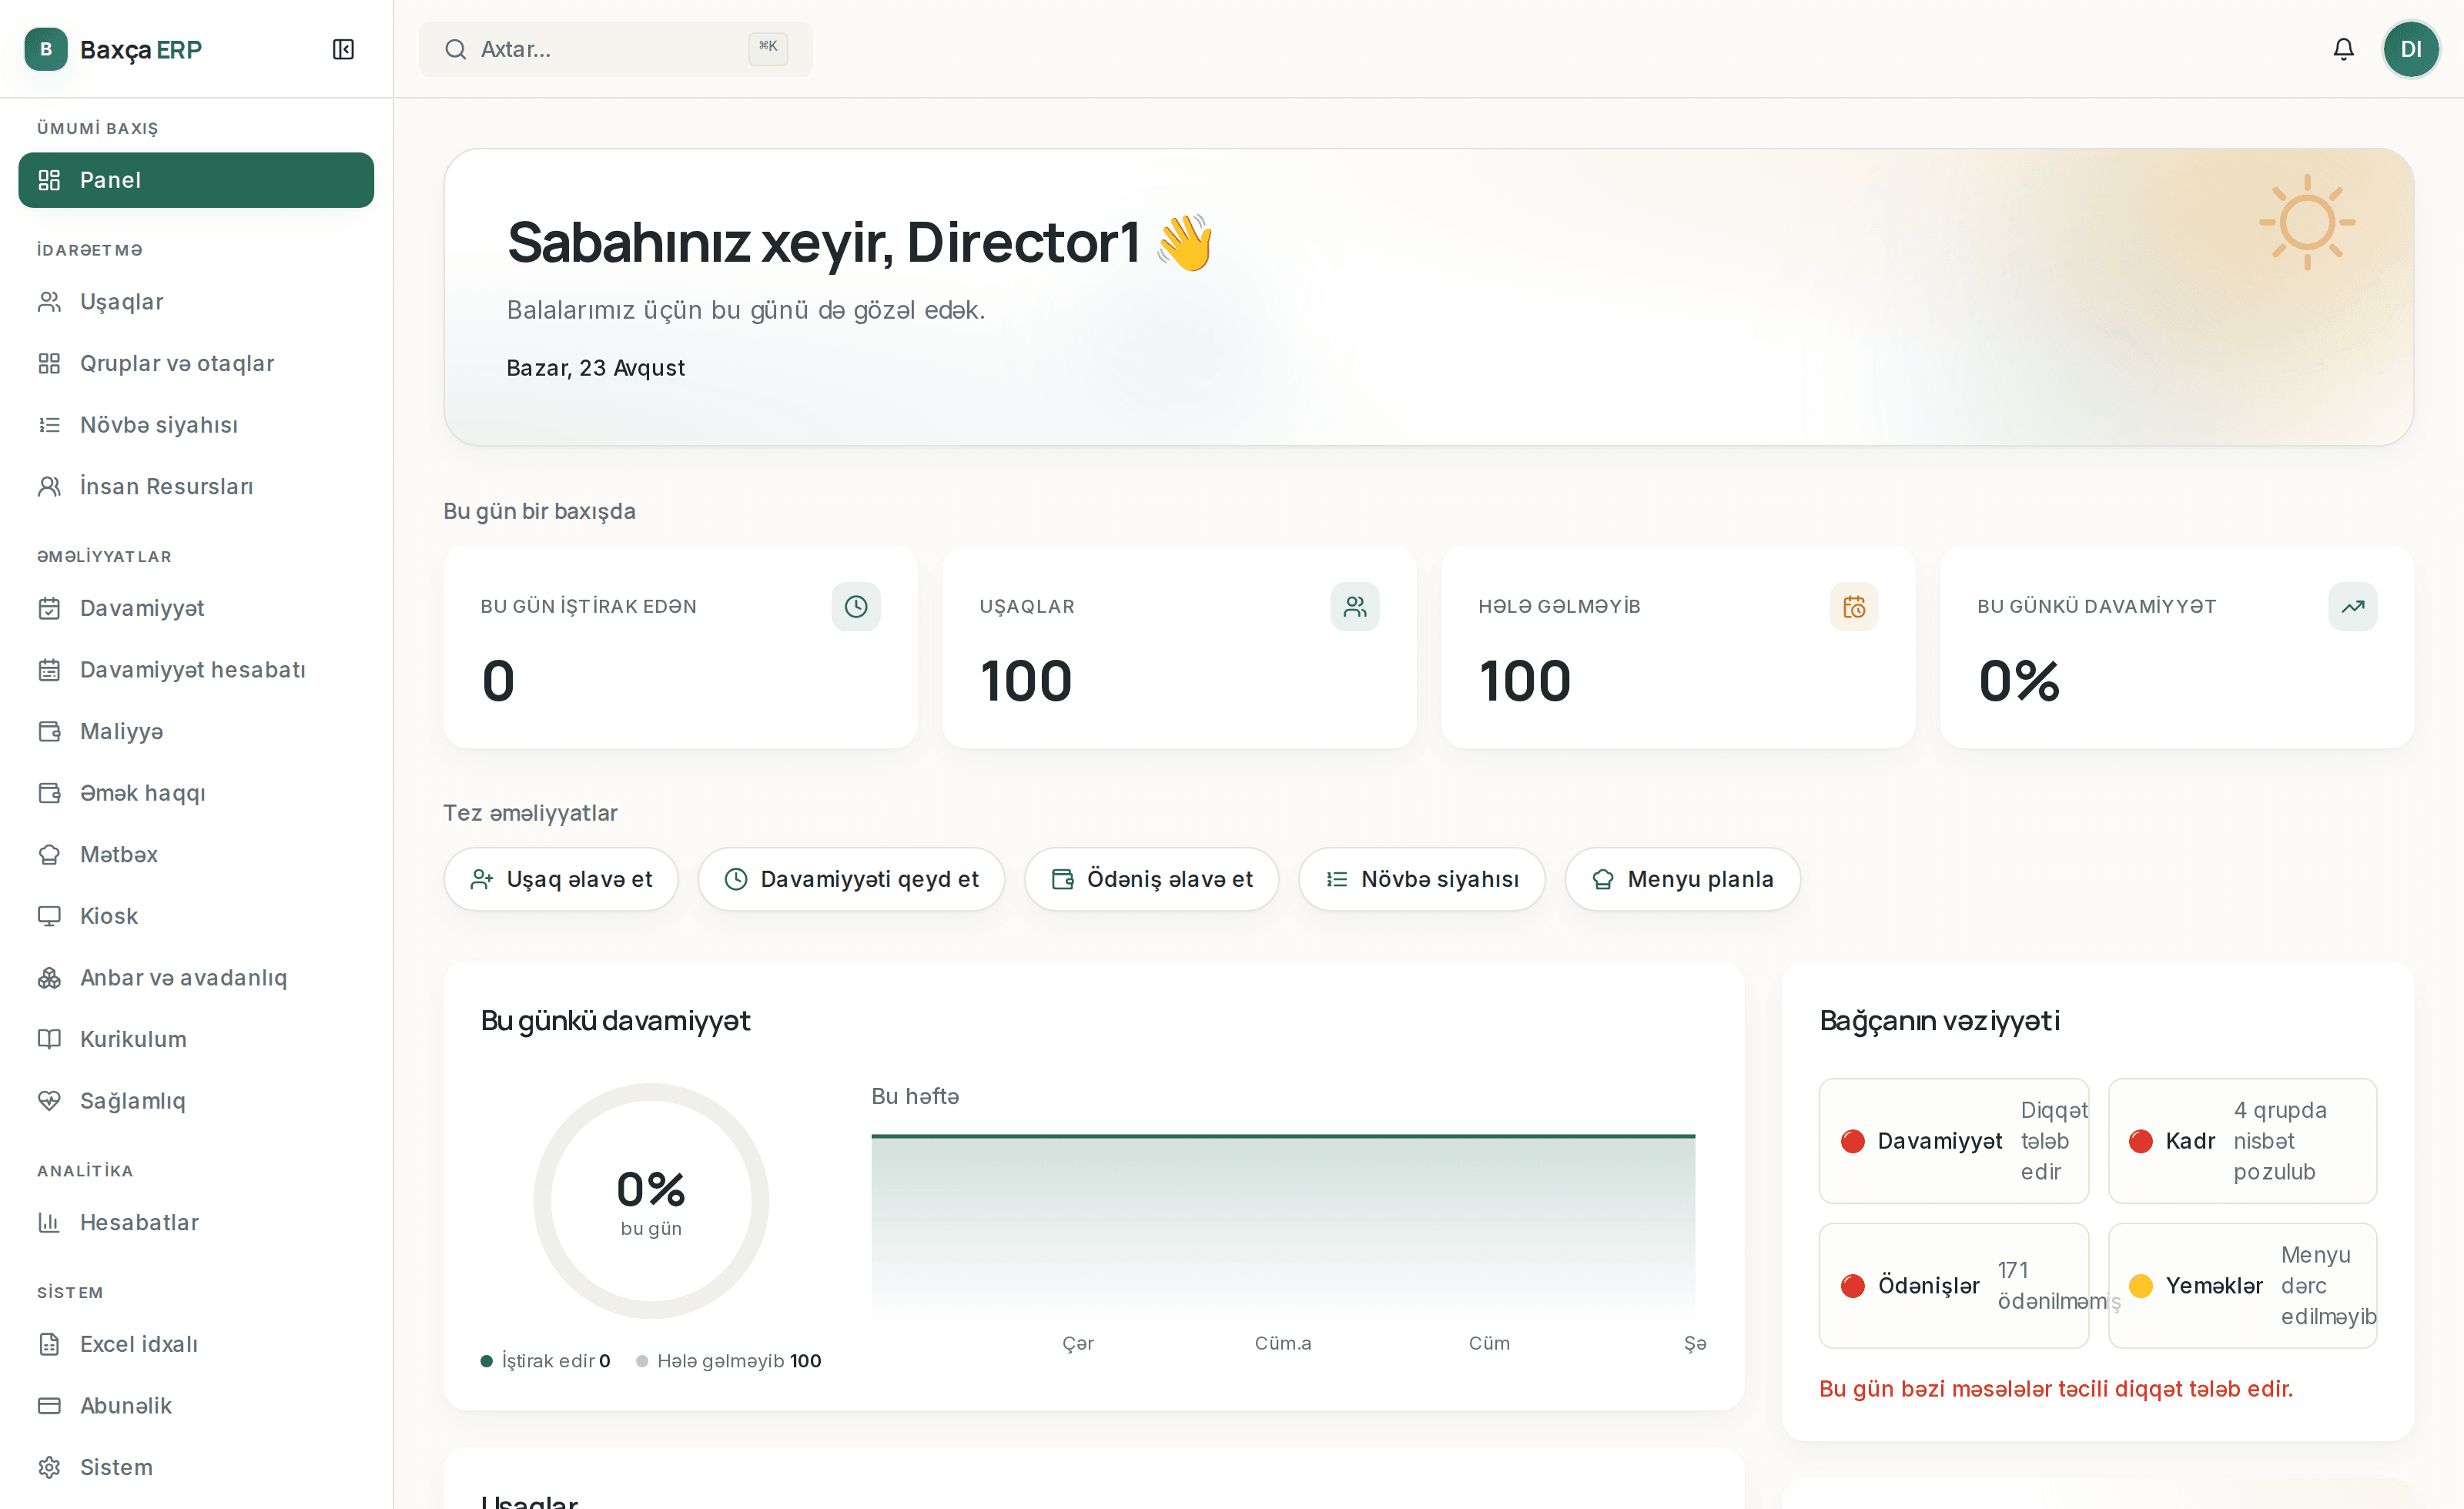Open Davamiyyət in the sidebar
The width and height of the screenshot is (2464, 1509).
tap(196, 608)
